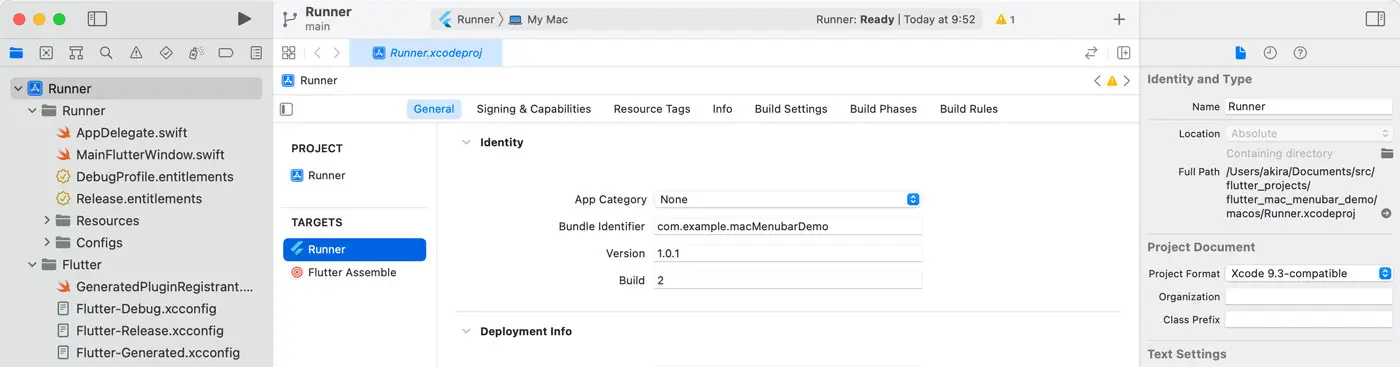Open the Issue navigator triangle icon
1400x367 pixels.
coord(136,53)
